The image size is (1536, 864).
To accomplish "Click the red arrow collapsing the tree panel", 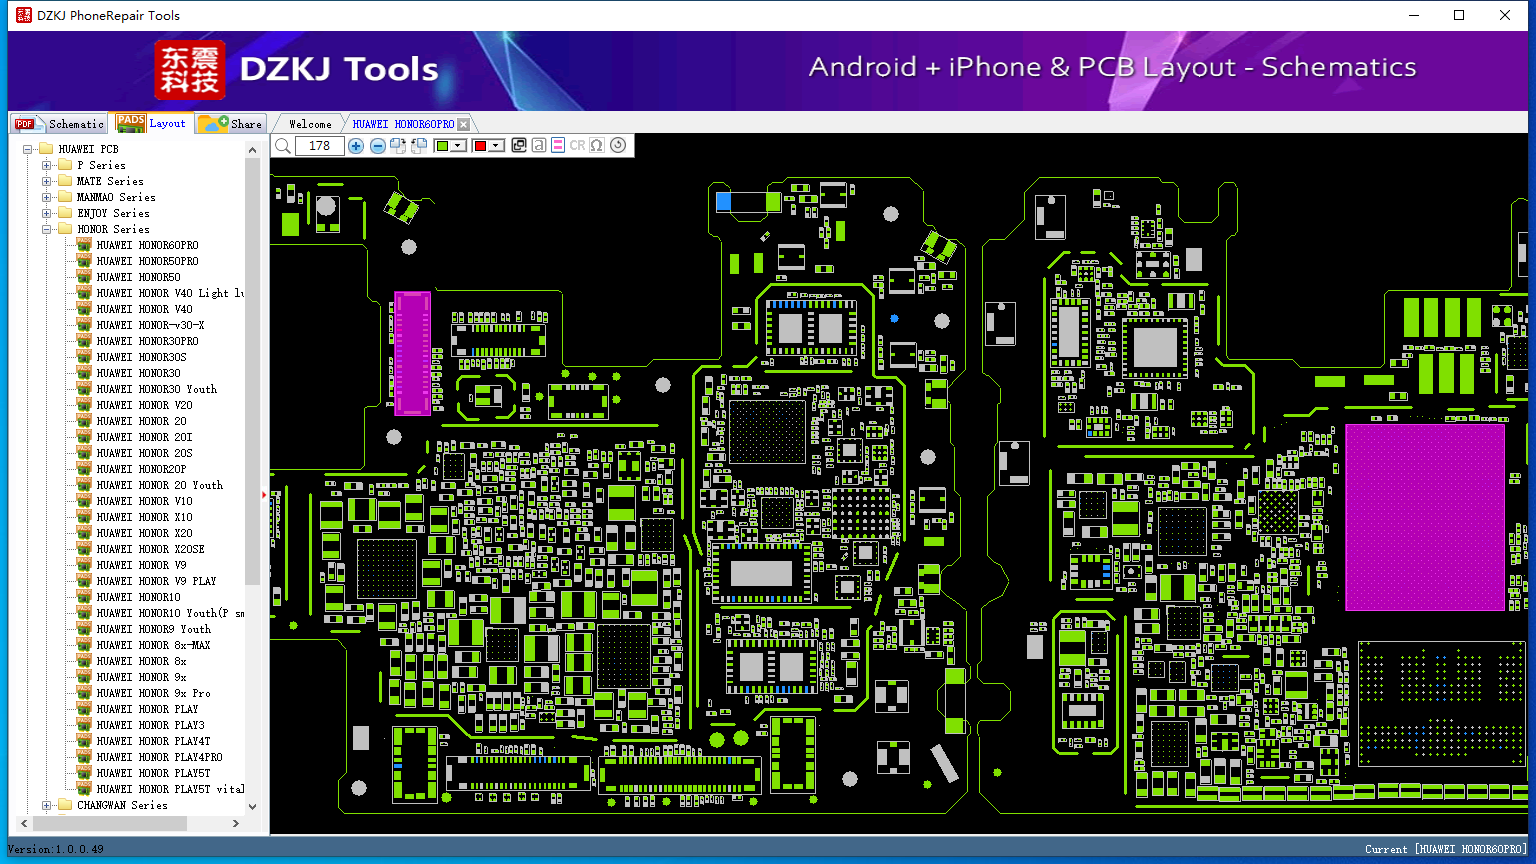I will point(264,494).
